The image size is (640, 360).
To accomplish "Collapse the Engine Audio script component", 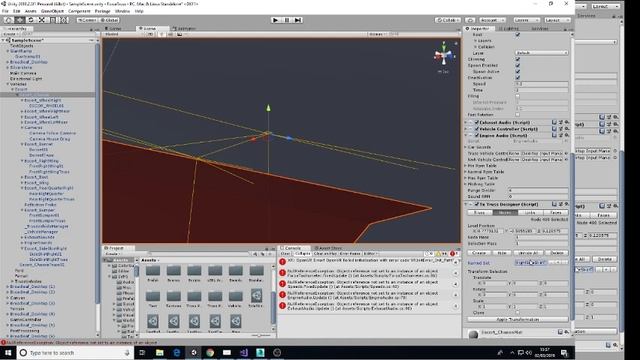I will coord(466,136).
